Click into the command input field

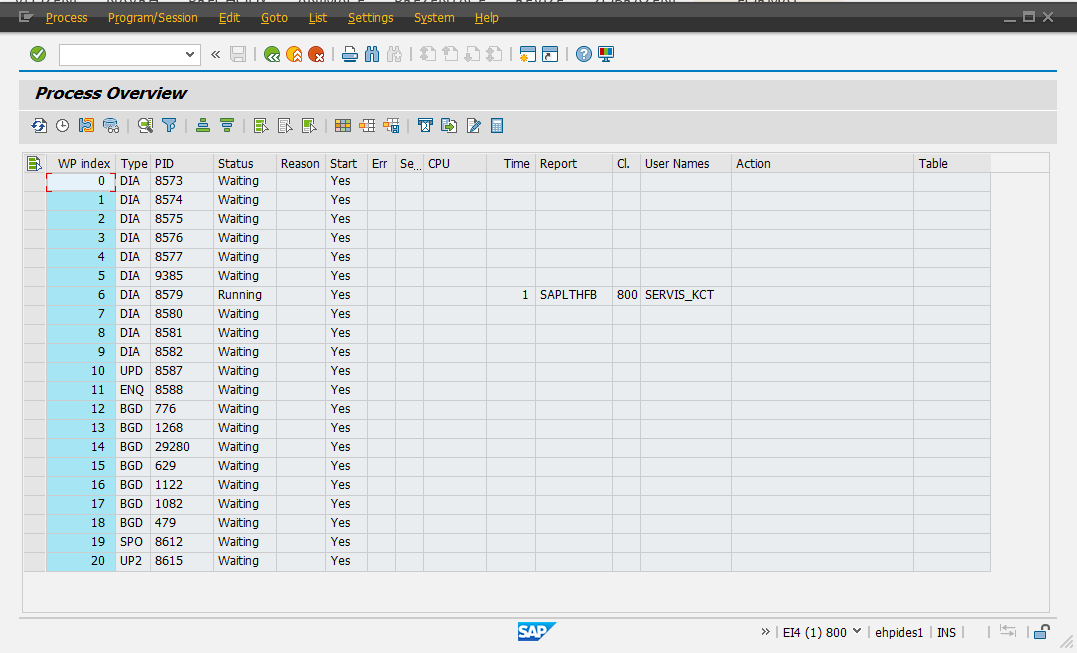point(122,54)
